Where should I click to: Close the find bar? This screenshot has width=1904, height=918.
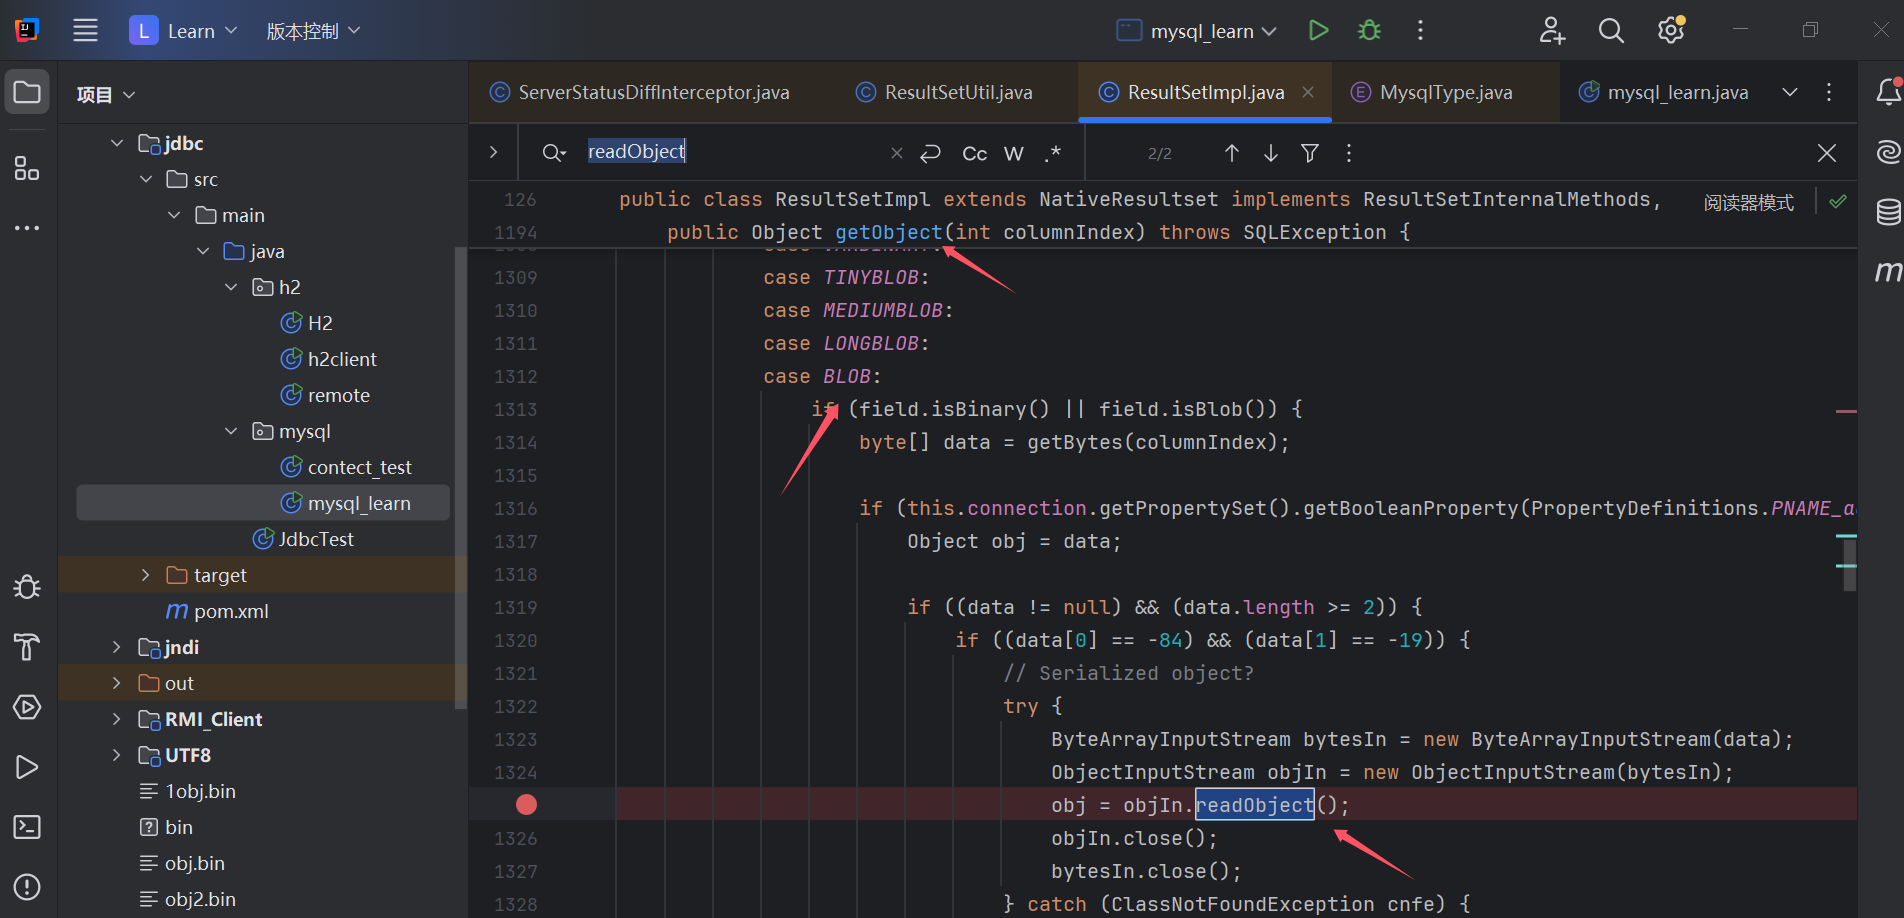tap(1827, 153)
